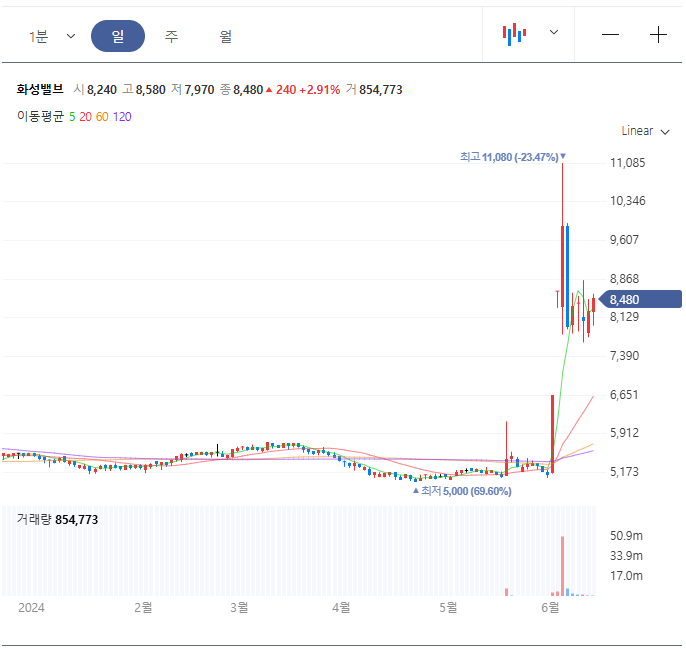
Task: Toggle the 60-day moving average line
Action: click(102, 117)
